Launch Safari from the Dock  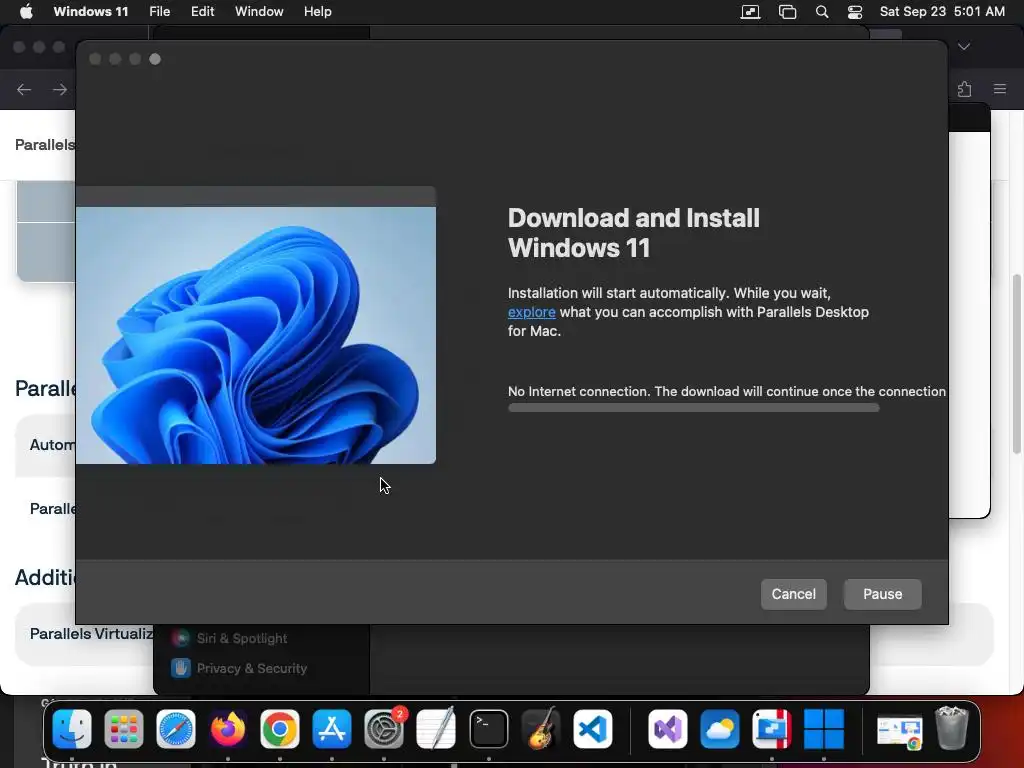coord(176,729)
